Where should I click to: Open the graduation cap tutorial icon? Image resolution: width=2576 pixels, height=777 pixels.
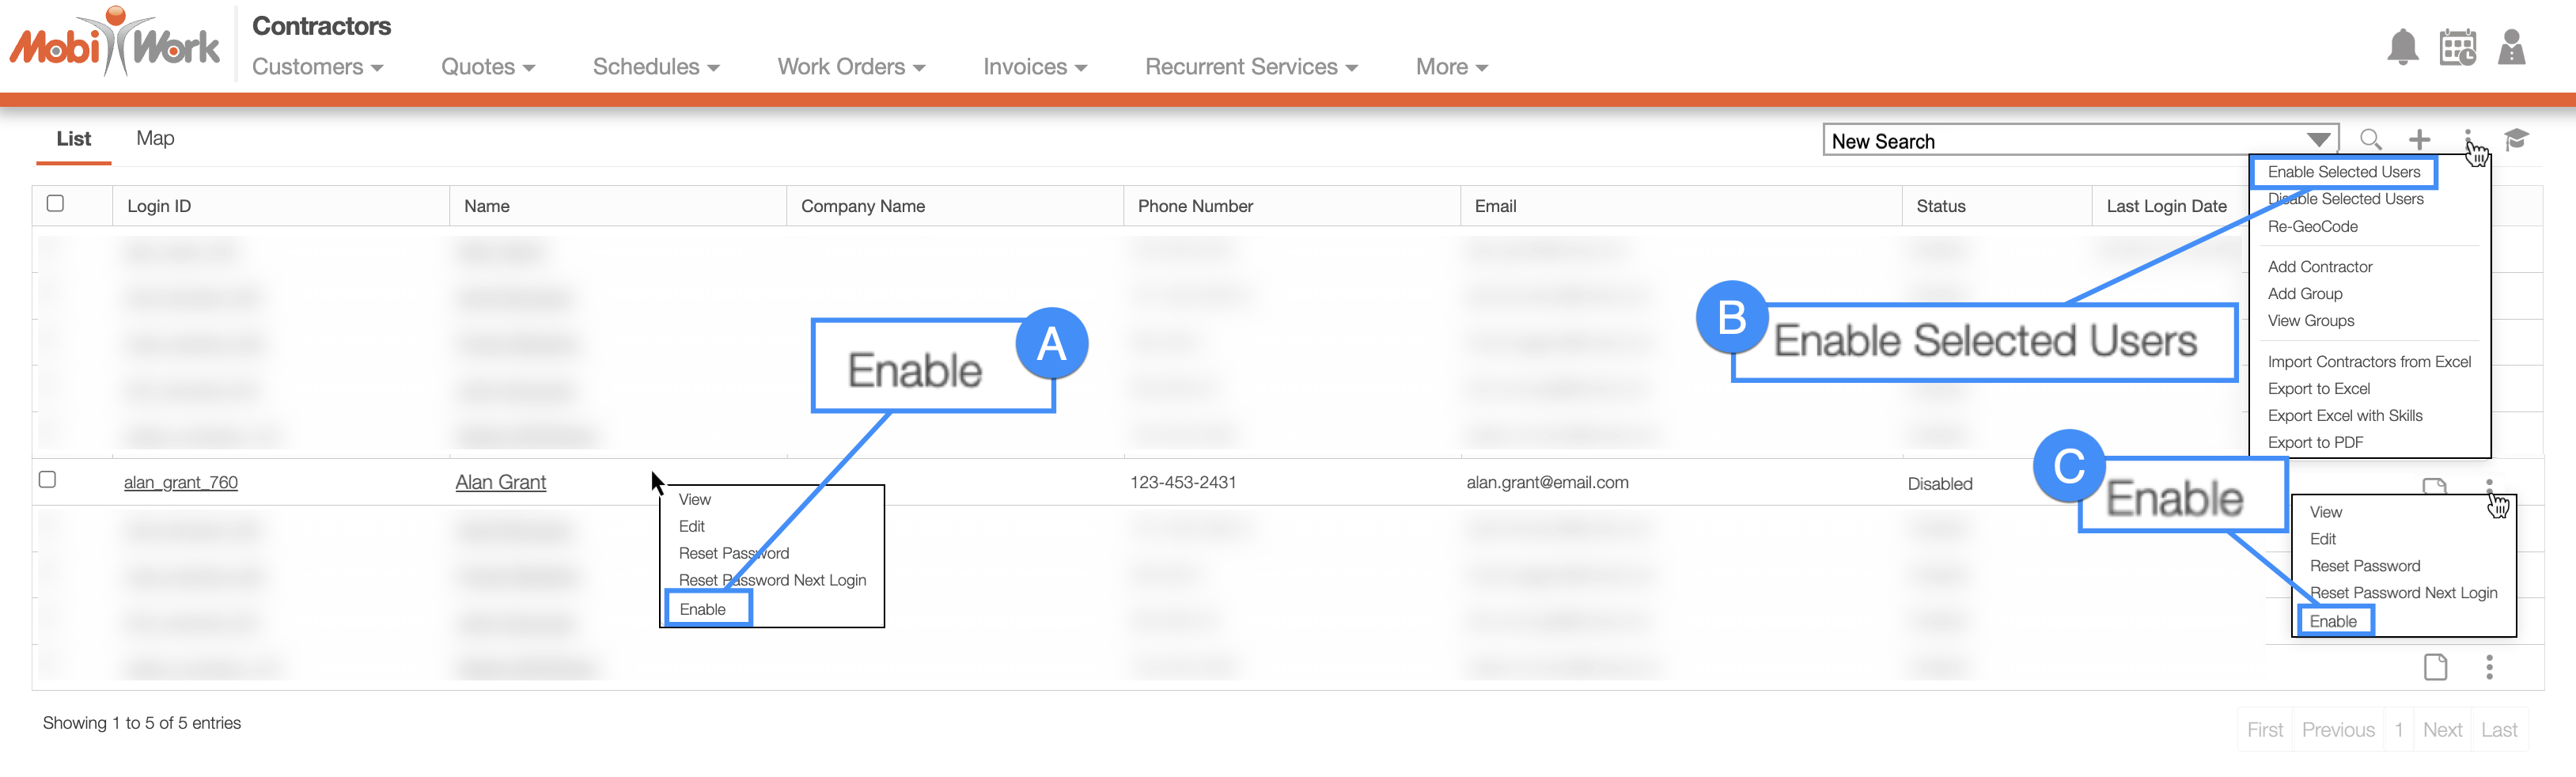(2516, 138)
